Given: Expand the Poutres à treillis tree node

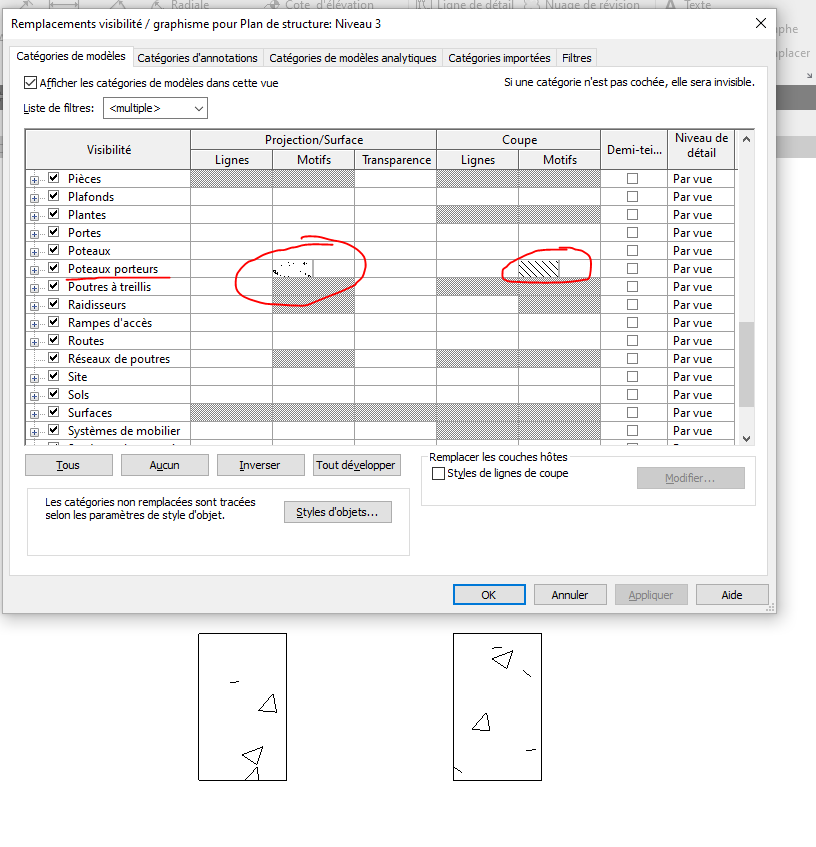Looking at the screenshot, I should [35, 287].
